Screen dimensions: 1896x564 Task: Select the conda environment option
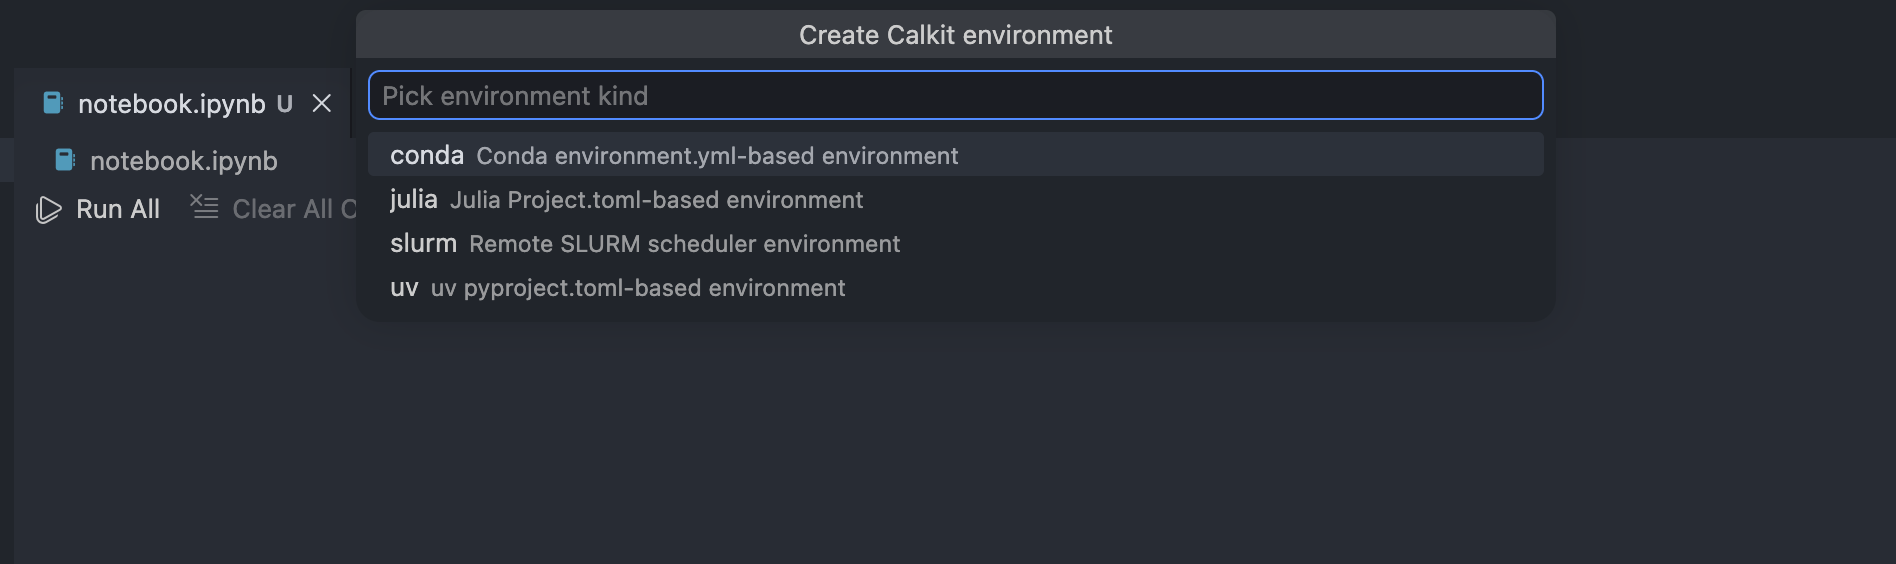pyautogui.click(x=427, y=156)
